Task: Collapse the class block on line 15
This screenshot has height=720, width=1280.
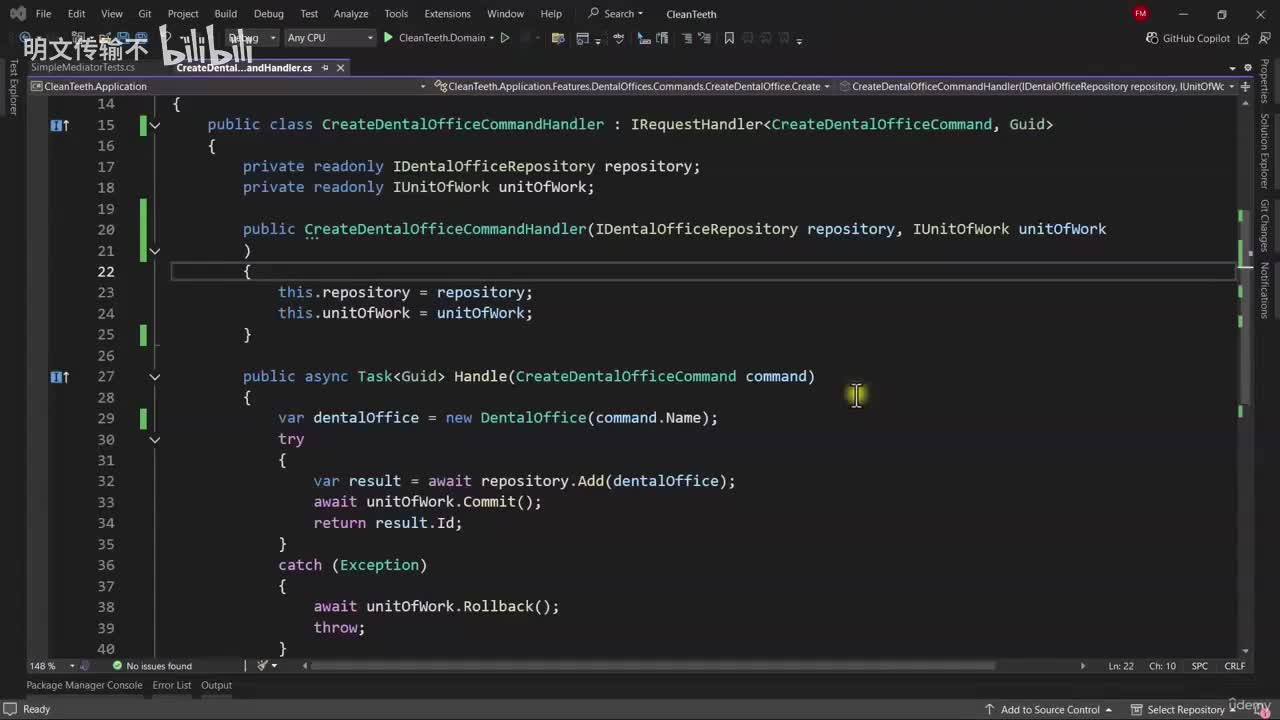Action: 155,125
